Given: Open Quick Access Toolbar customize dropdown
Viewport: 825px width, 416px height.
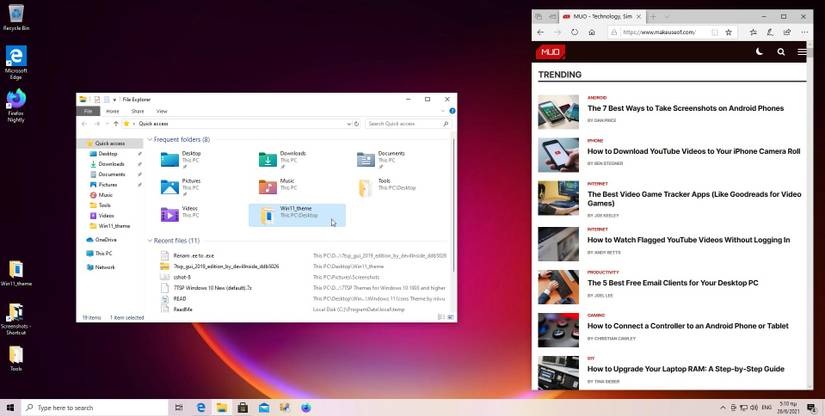Looking at the screenshot, I should [115, 99].
